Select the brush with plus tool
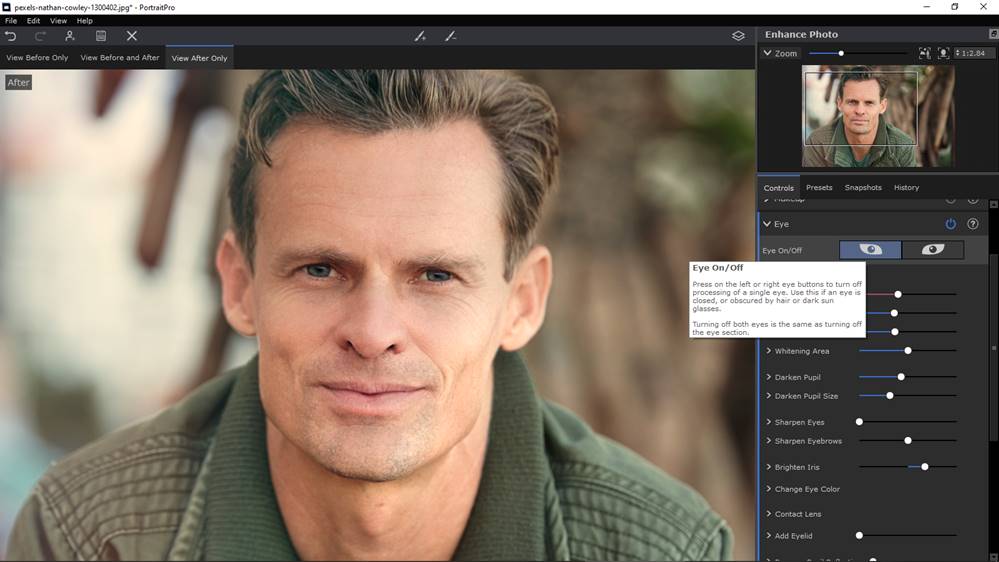999x562 pixels. [420, 36]
